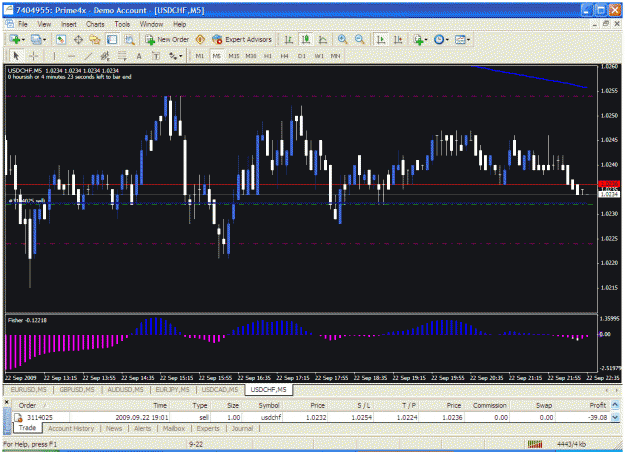Image resolution: width=625 pixels, height=452 pixels.
Task: Select the trendline drawing tool
Action: point(88,56)
